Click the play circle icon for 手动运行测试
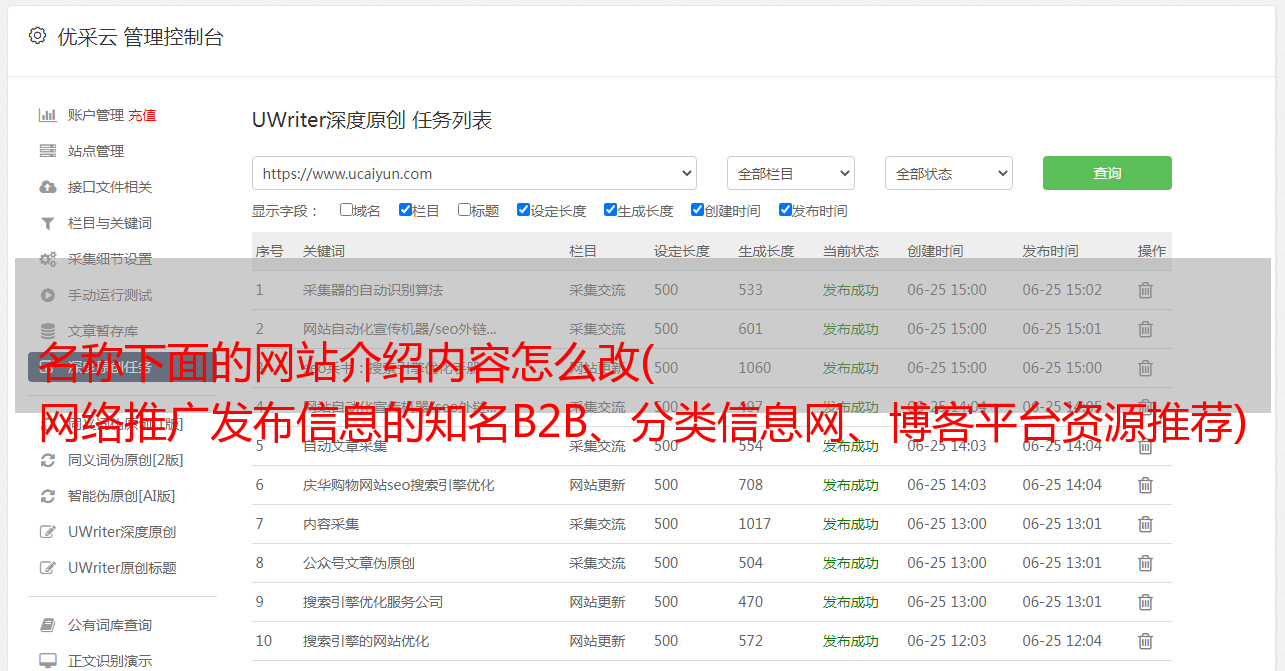This screenshot has width=1285, height=671. (x=47, y=295)
